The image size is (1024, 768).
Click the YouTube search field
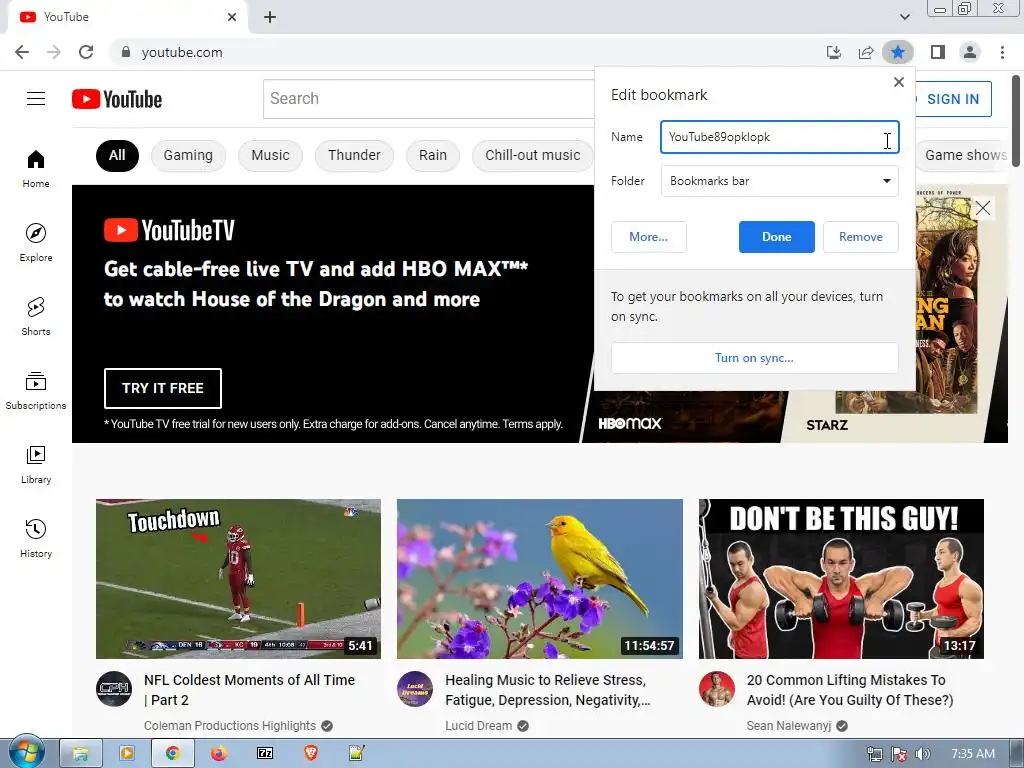[x=428, y=99]
